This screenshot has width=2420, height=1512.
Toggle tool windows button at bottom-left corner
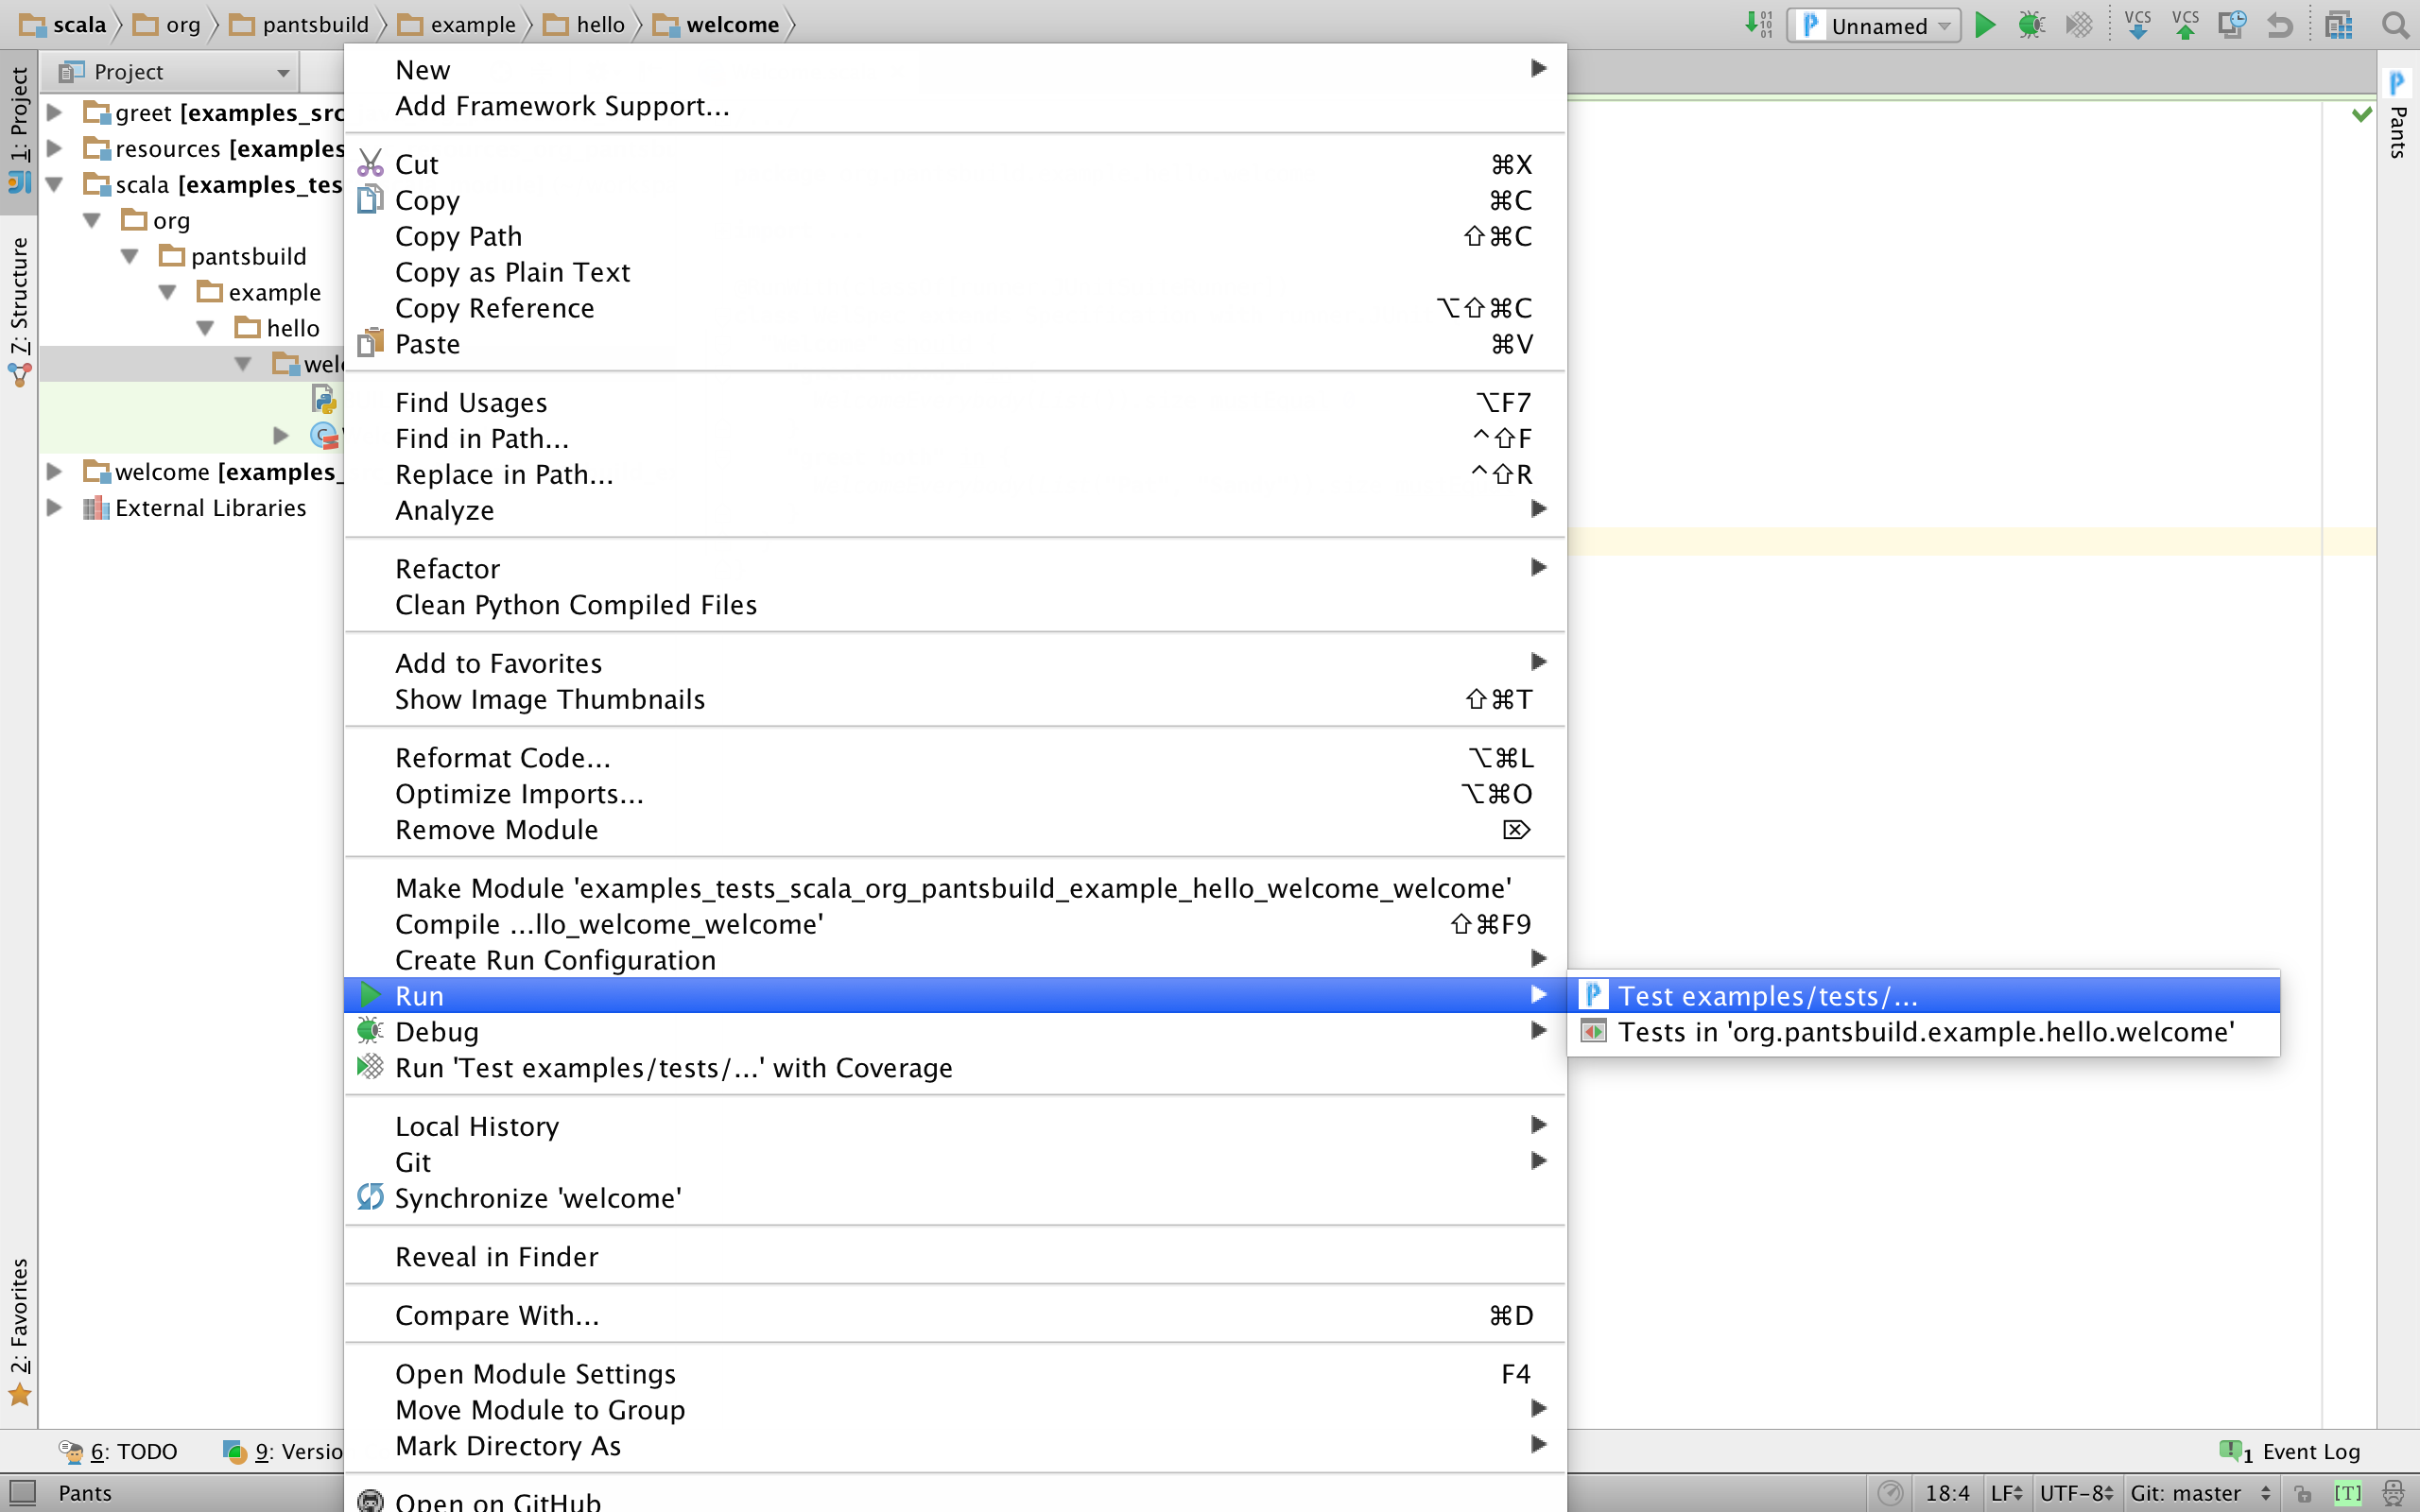click(x=22, y=1493)
